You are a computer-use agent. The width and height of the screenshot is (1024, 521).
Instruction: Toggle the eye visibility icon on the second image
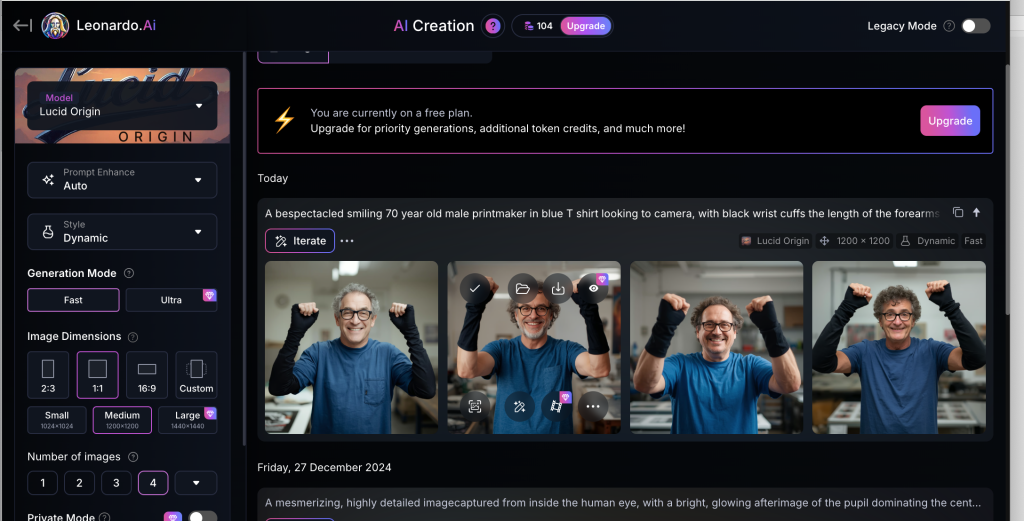click(x=594, y=289)
